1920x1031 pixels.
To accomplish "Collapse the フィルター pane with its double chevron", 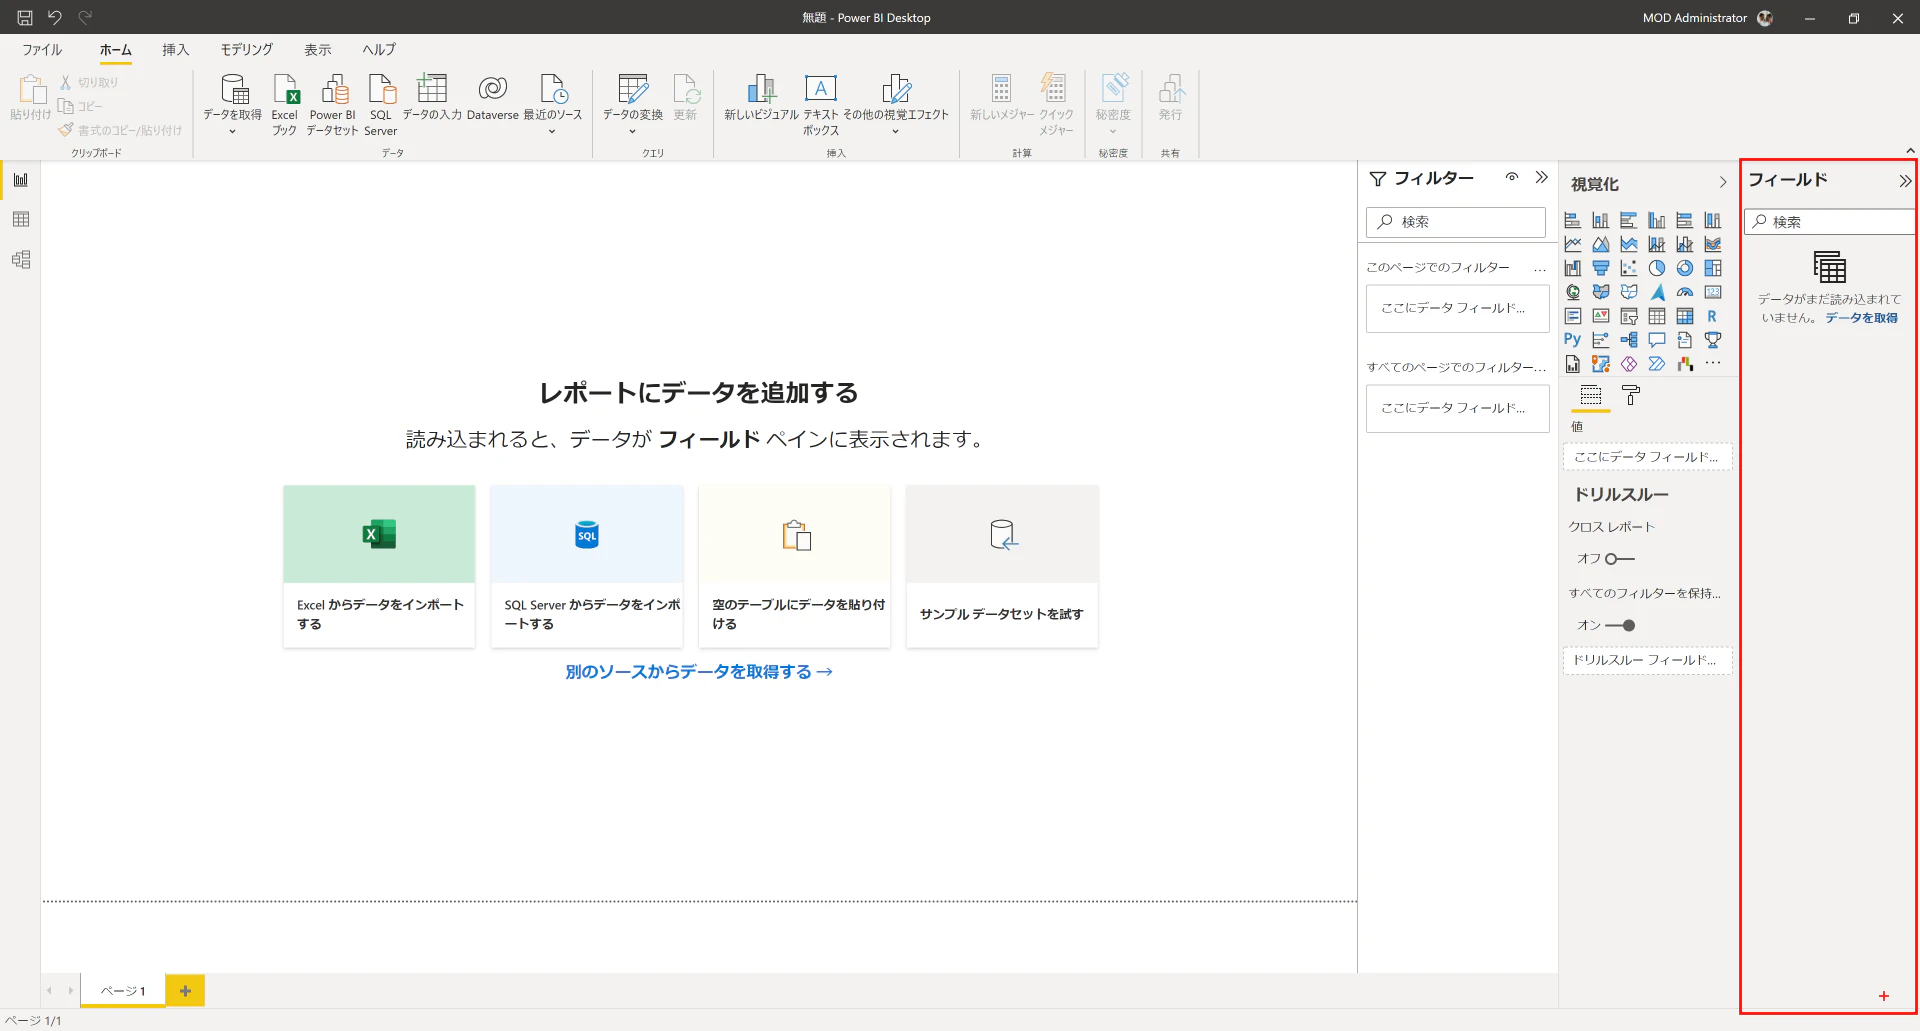I will click(x=1542, y=177).
